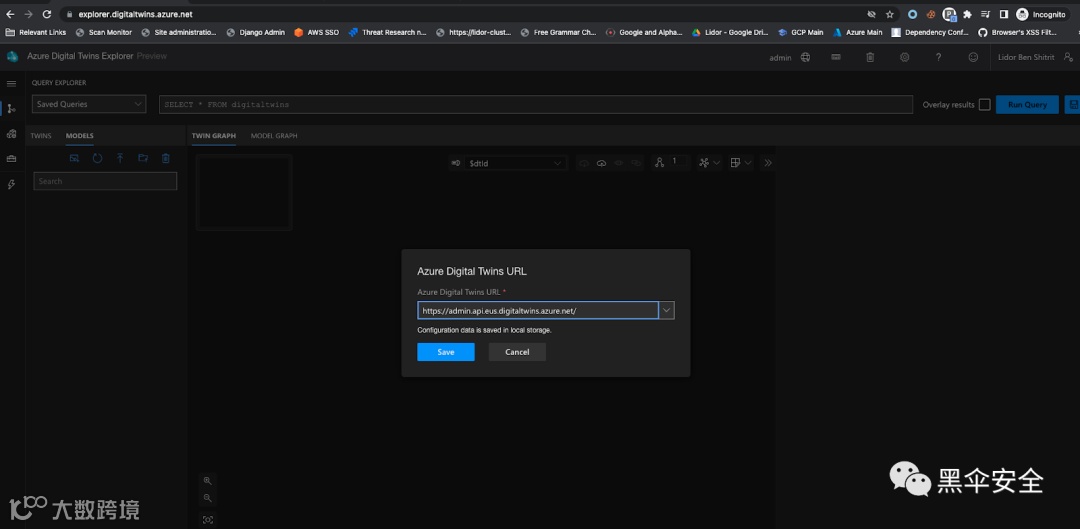Click the Azure Digital Twins Explorer title
The height and width of the screenshot is (529, 1080).
80,56
